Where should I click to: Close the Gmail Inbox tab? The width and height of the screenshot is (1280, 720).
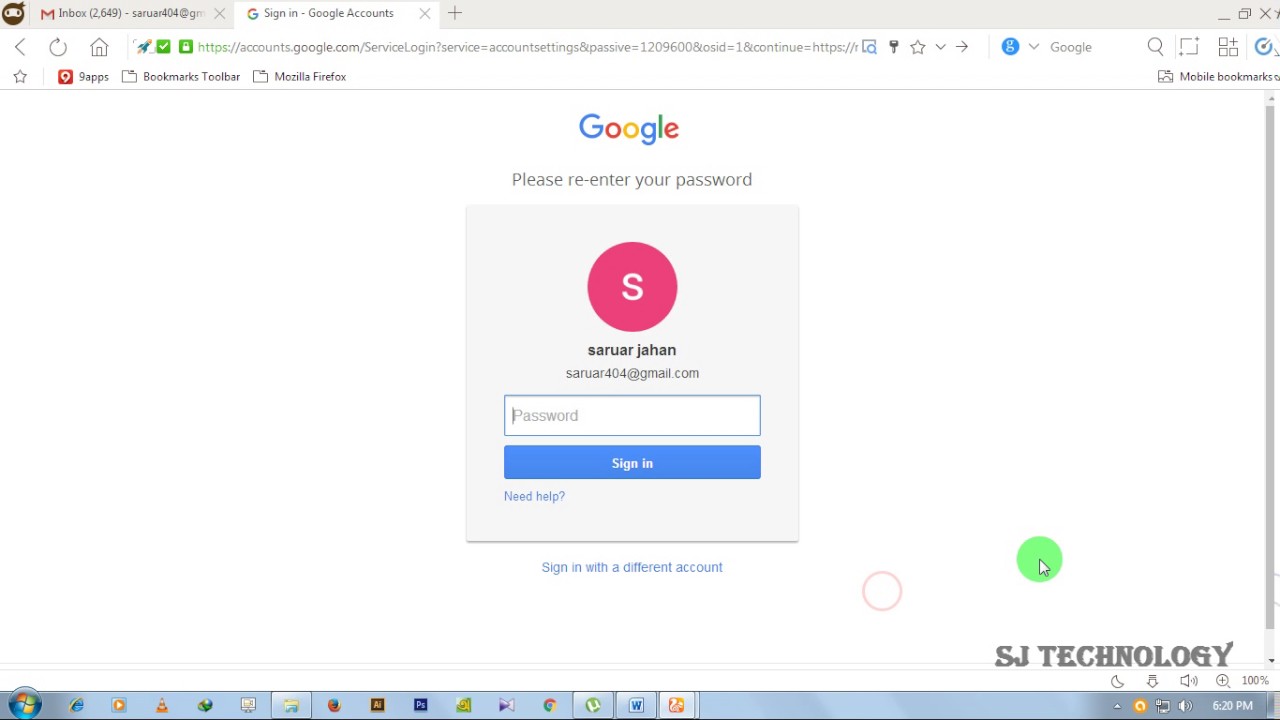pyautogui.click(x=220, y=14)
